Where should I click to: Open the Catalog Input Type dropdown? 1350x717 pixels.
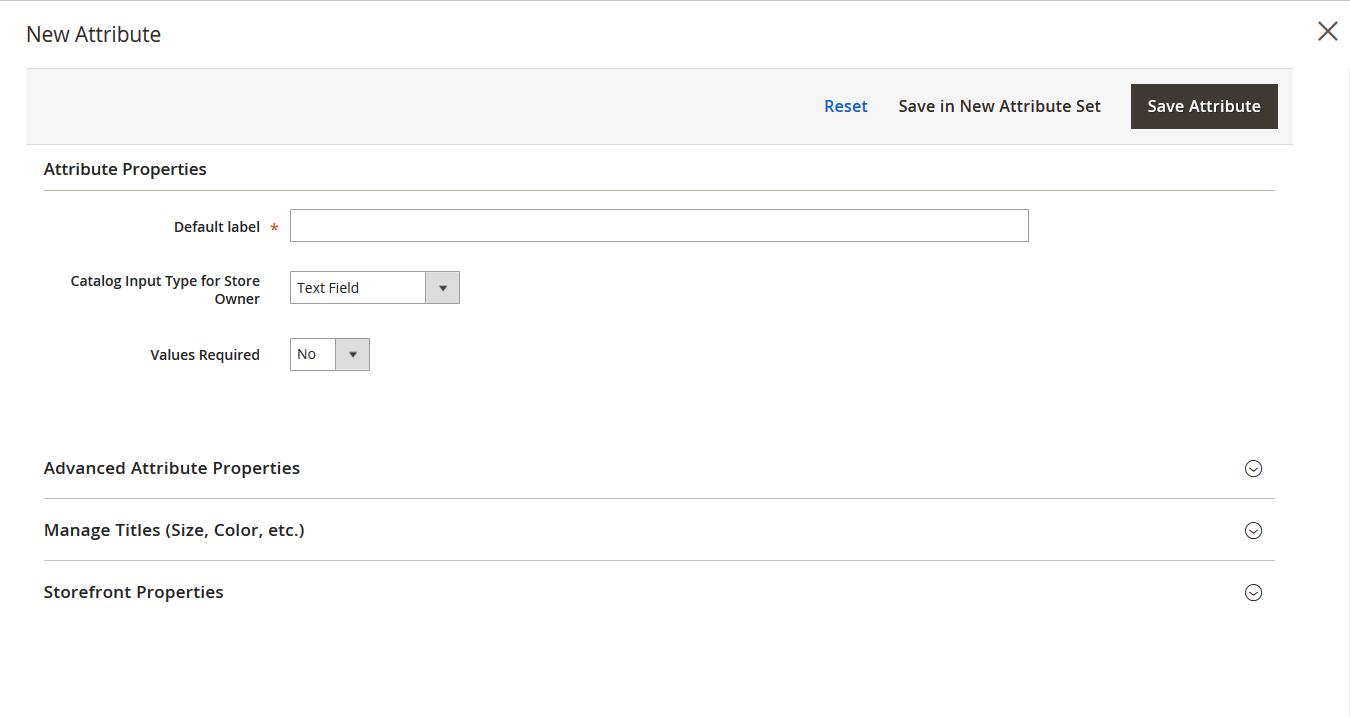375,287
